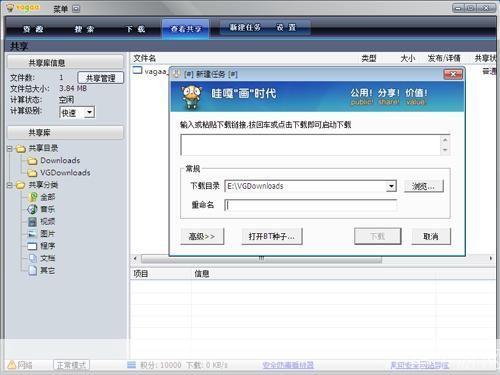Viewport: 500px width, 375px height.
Task: Click the dialog title bar icon
Action: tap(177, 74)
